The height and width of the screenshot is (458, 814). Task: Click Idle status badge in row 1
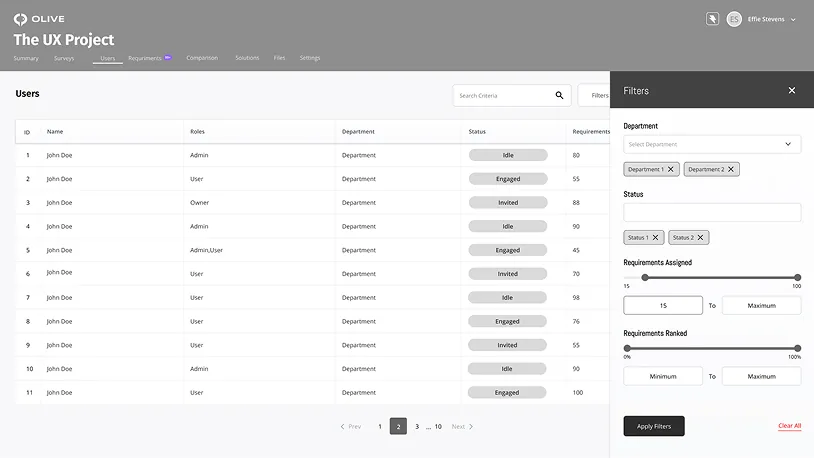coord(508,155)
